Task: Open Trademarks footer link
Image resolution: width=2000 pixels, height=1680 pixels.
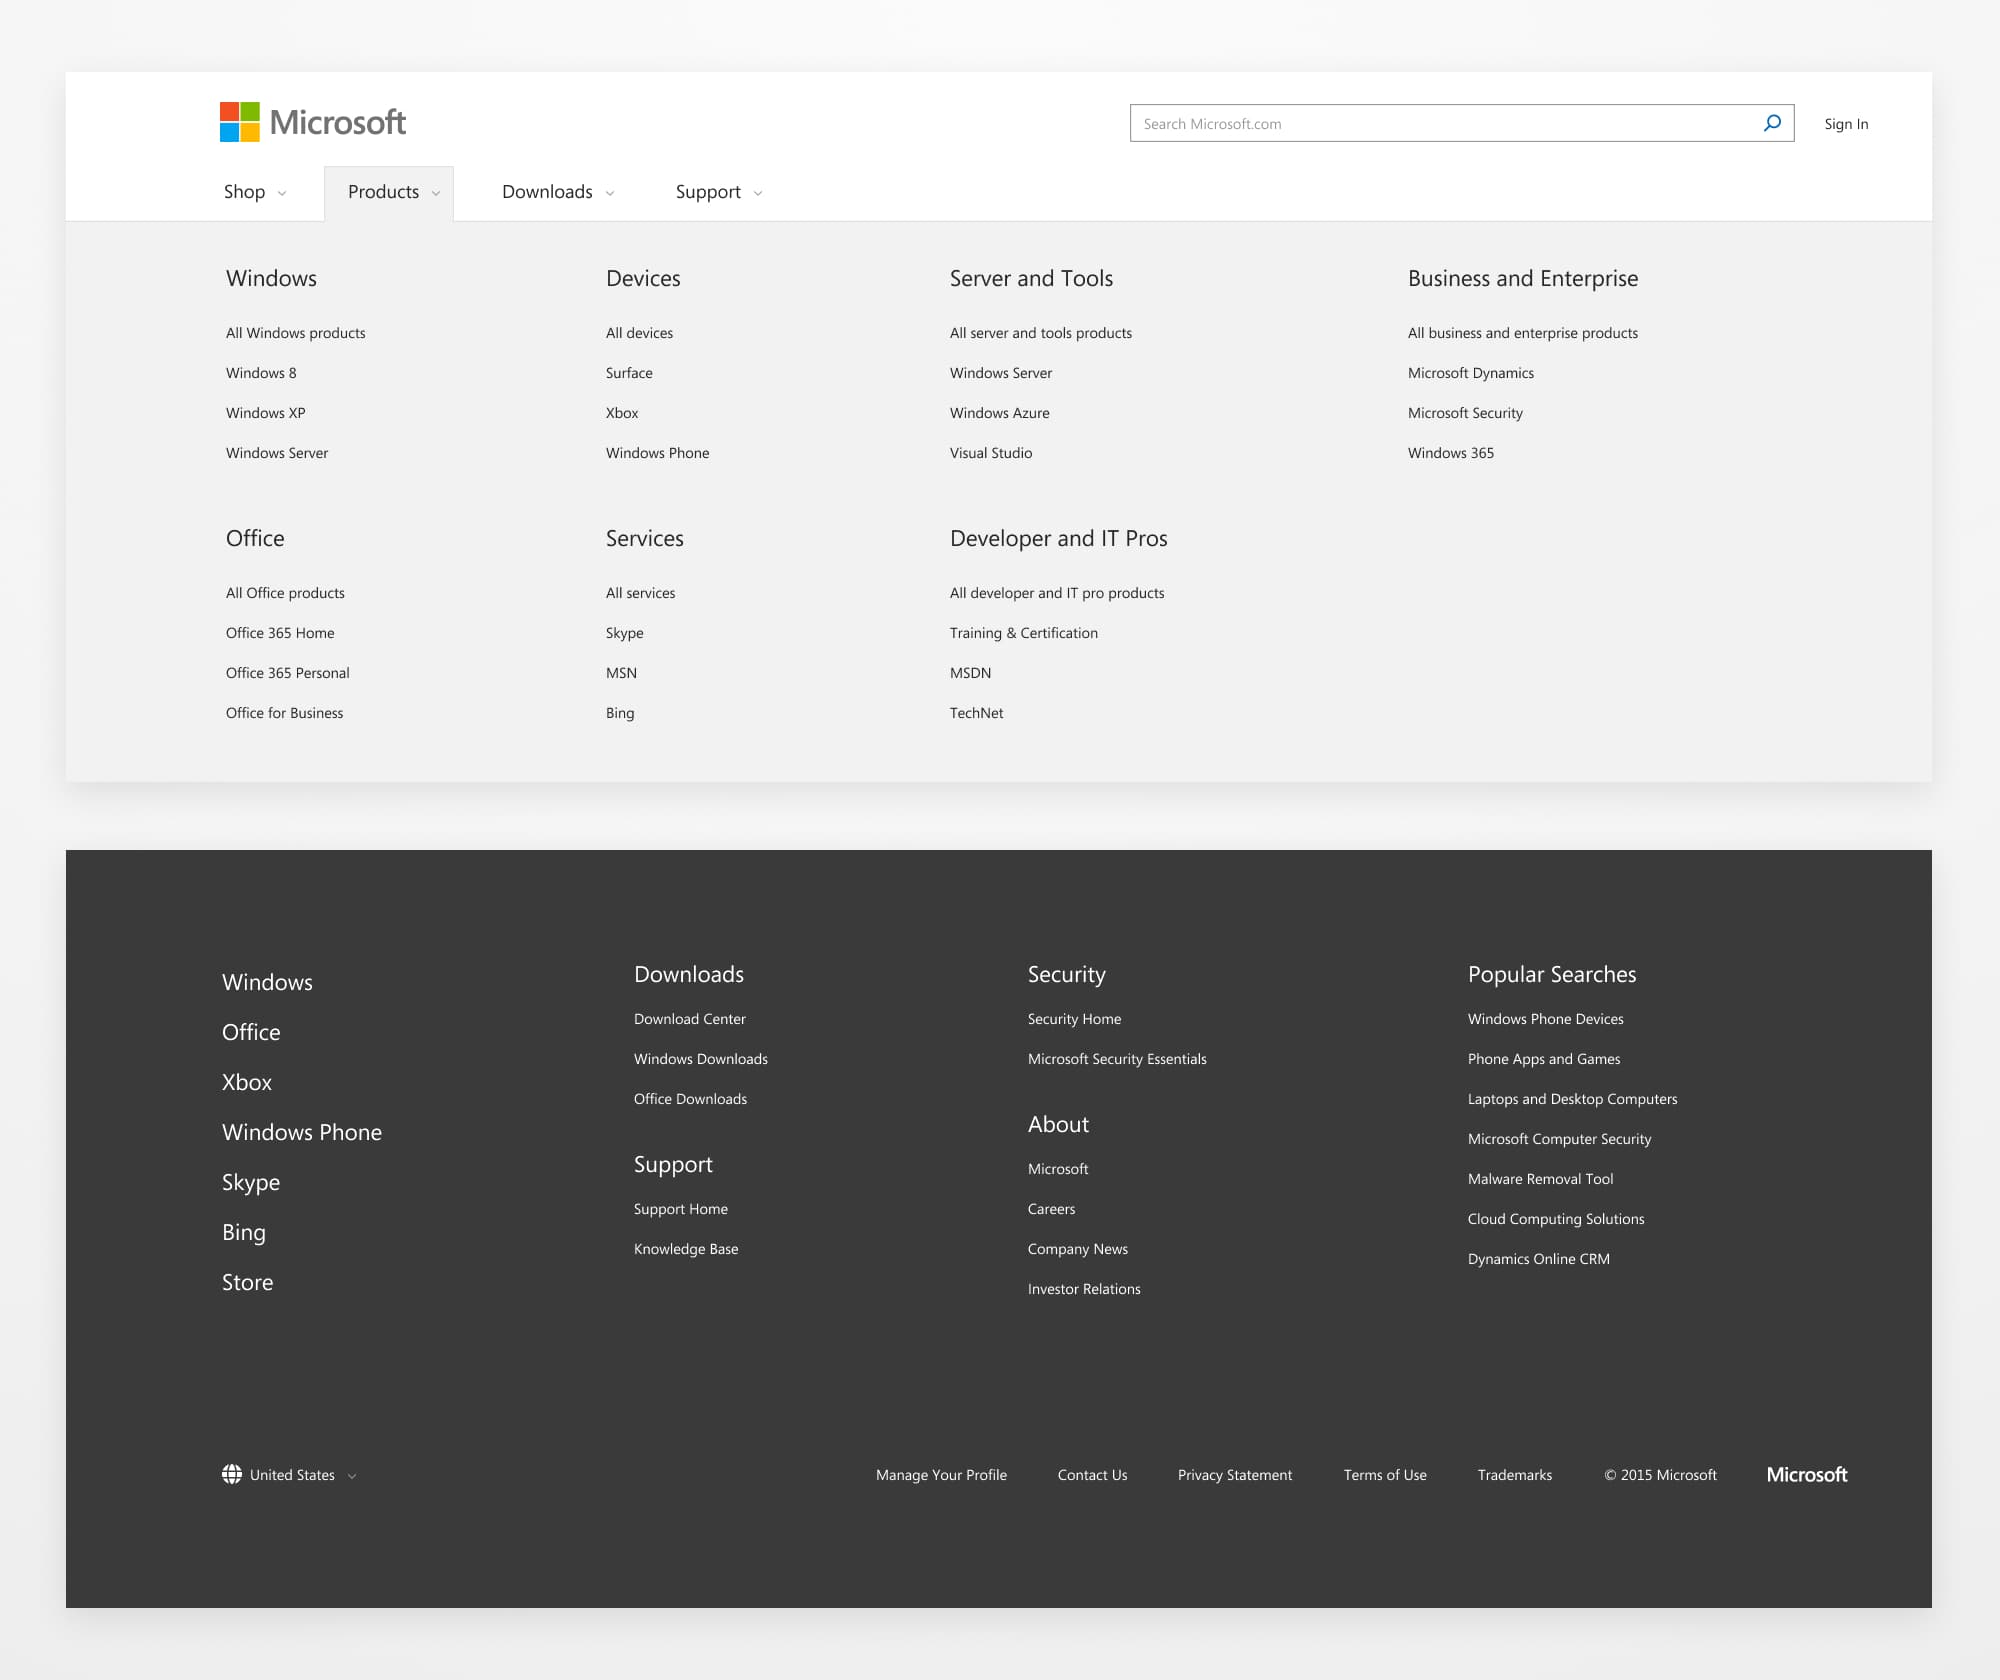Action: coord(1515,1475)
